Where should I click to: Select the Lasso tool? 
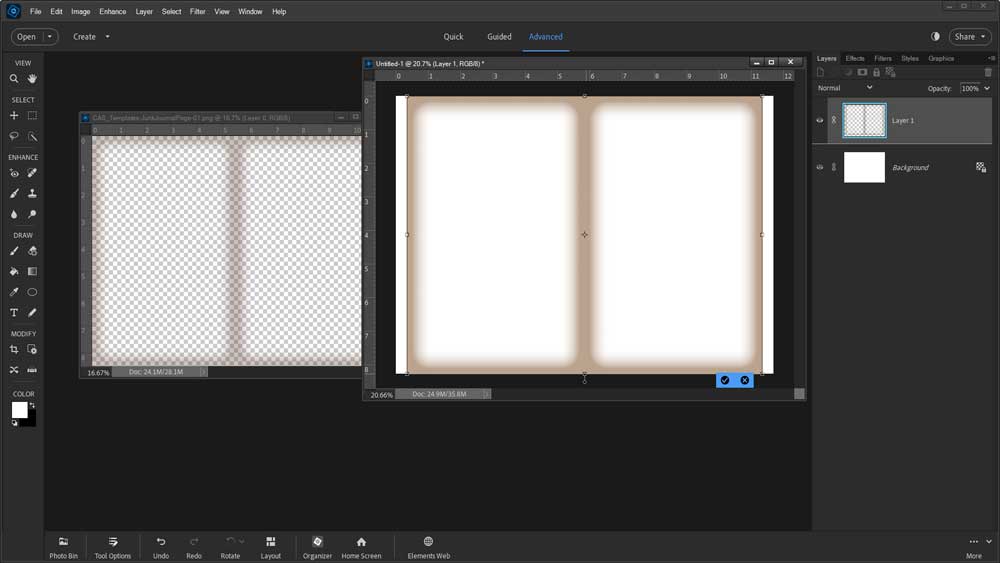coord(14,136)
